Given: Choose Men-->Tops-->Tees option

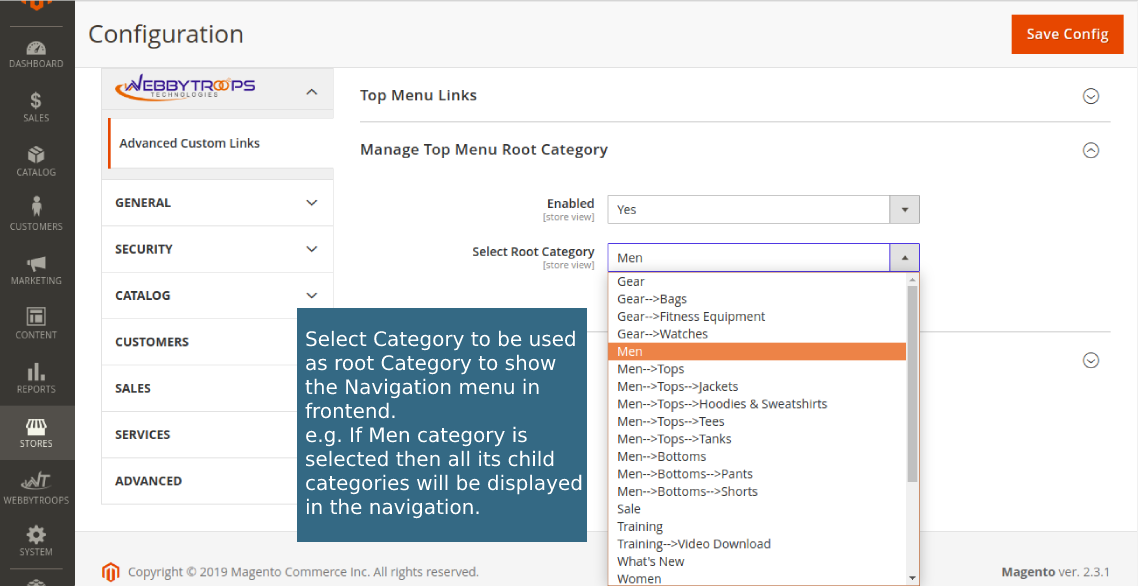Looking at the screenshot, I should pyautogui.click(x=757, y=421).
